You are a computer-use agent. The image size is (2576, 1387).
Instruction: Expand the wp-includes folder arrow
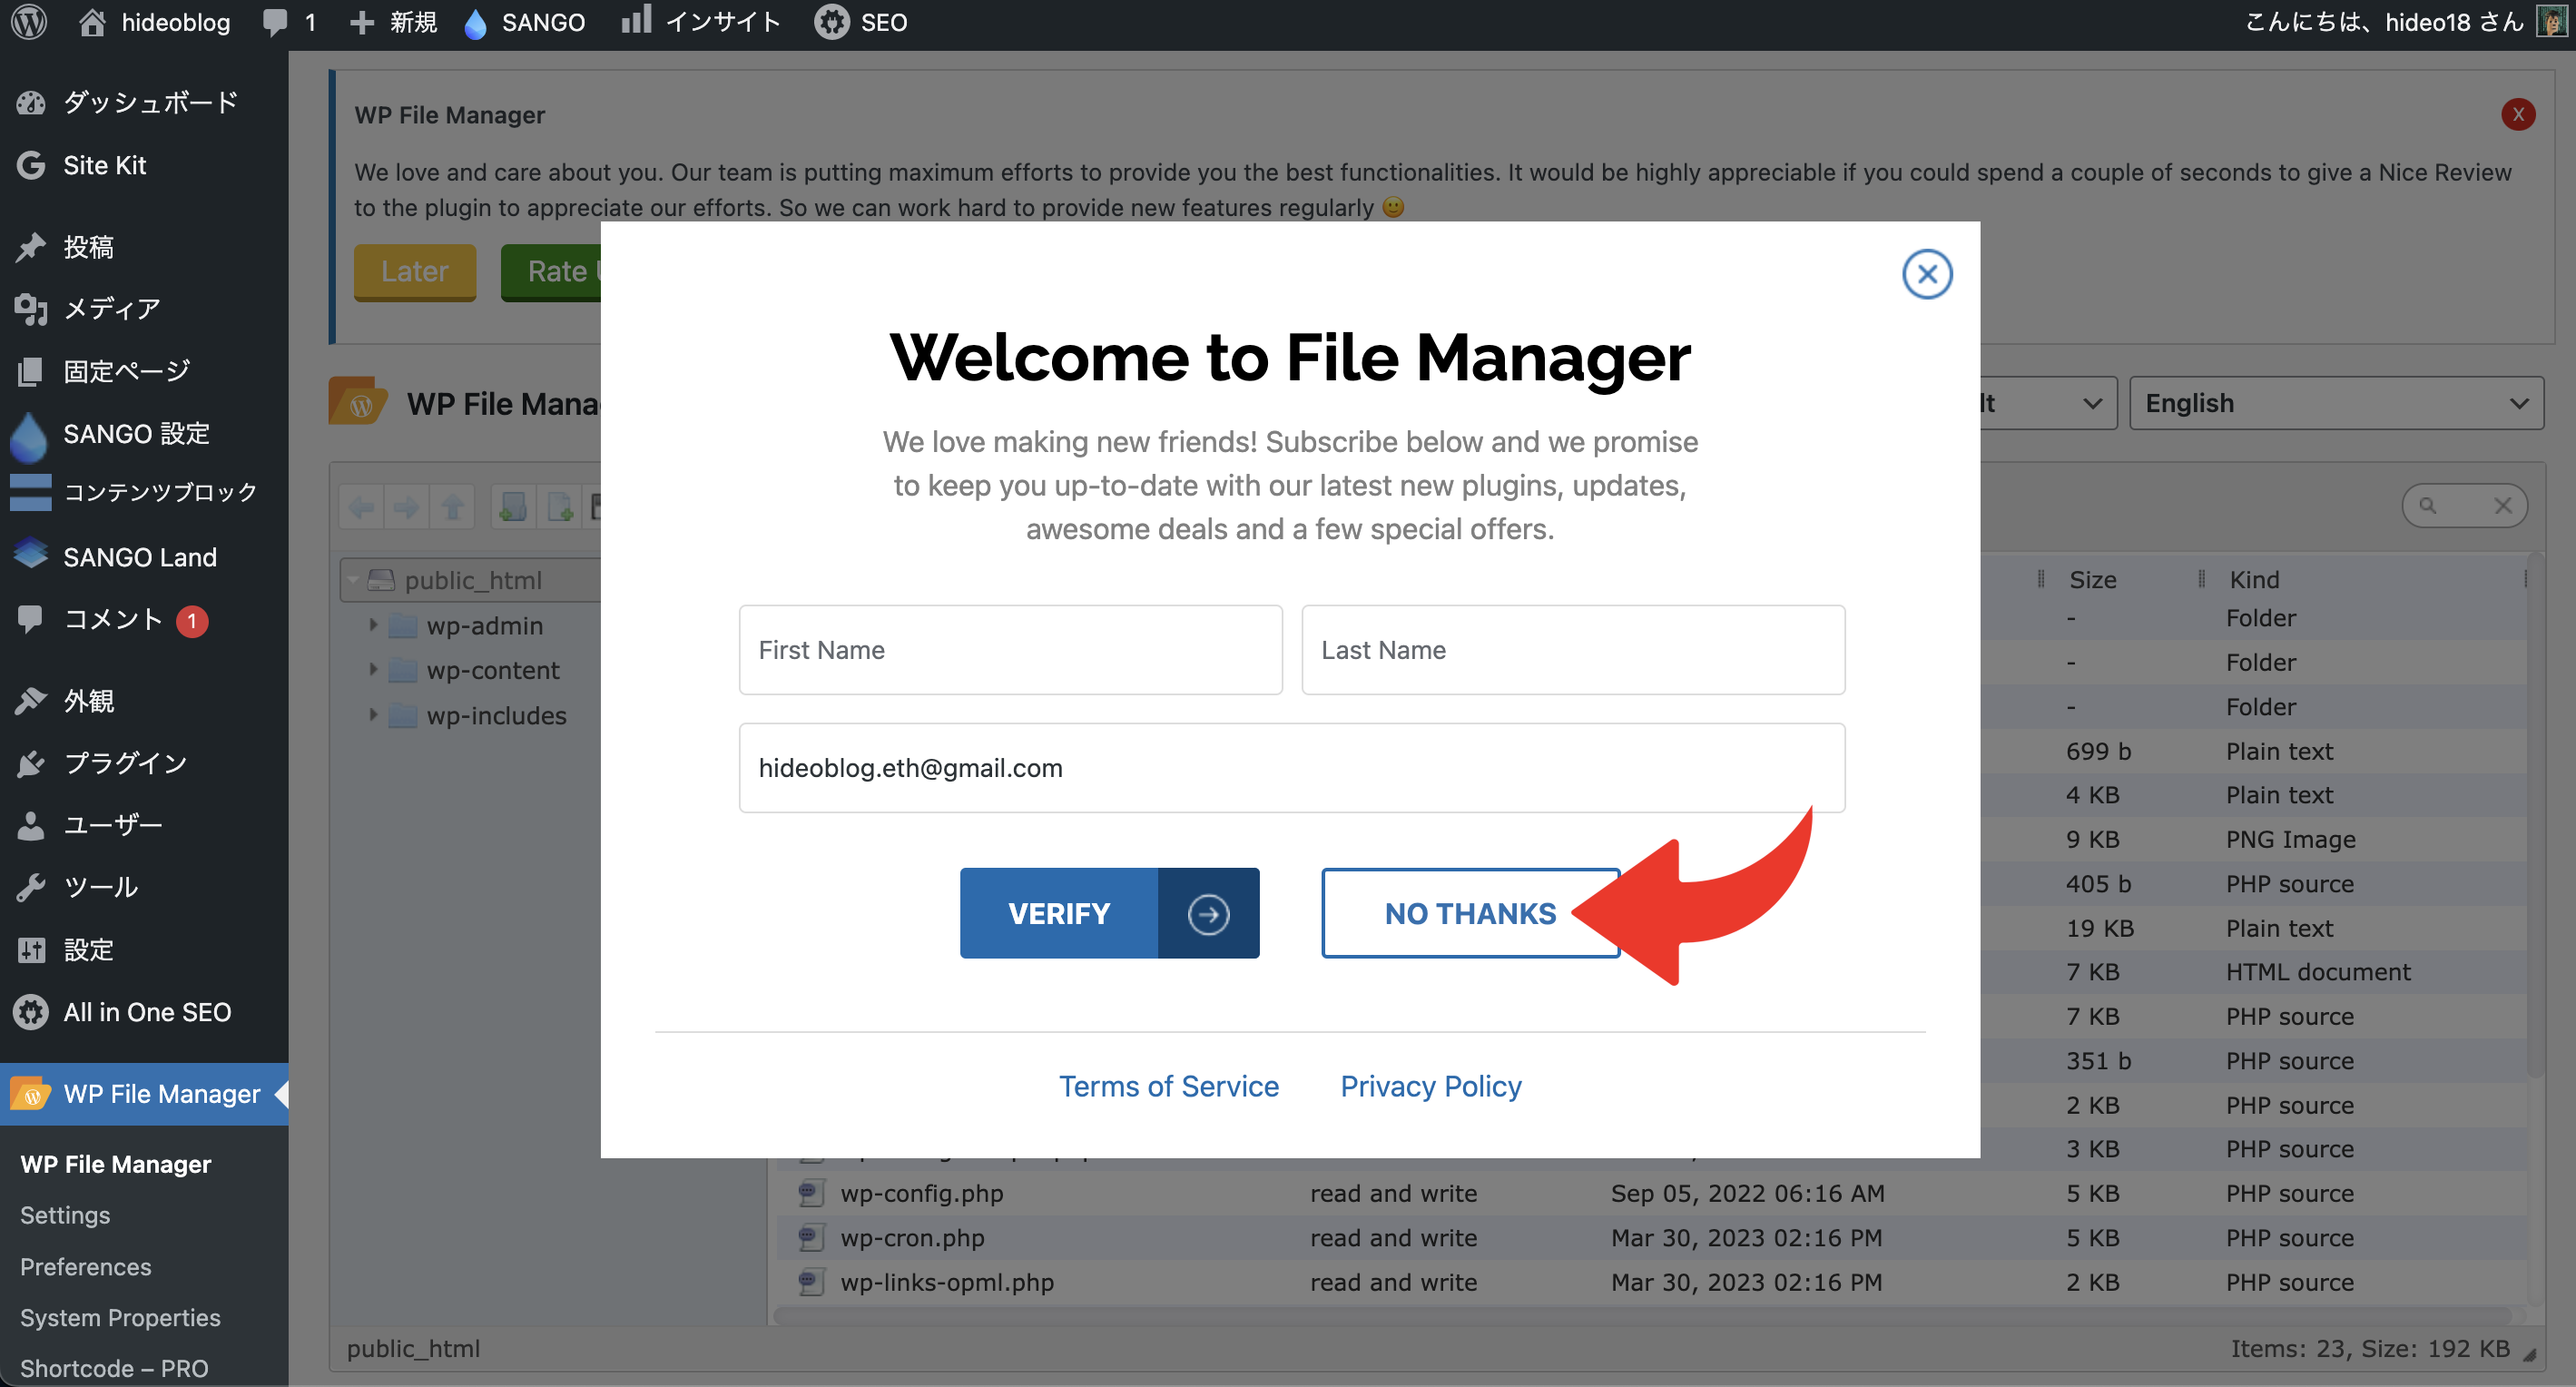373,715
